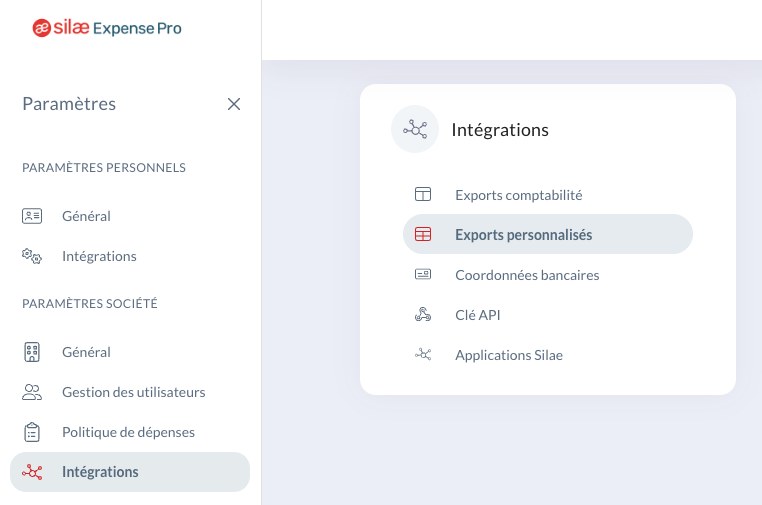Click the clipboard icon for Politique de dépenses

tap(32, 432)
